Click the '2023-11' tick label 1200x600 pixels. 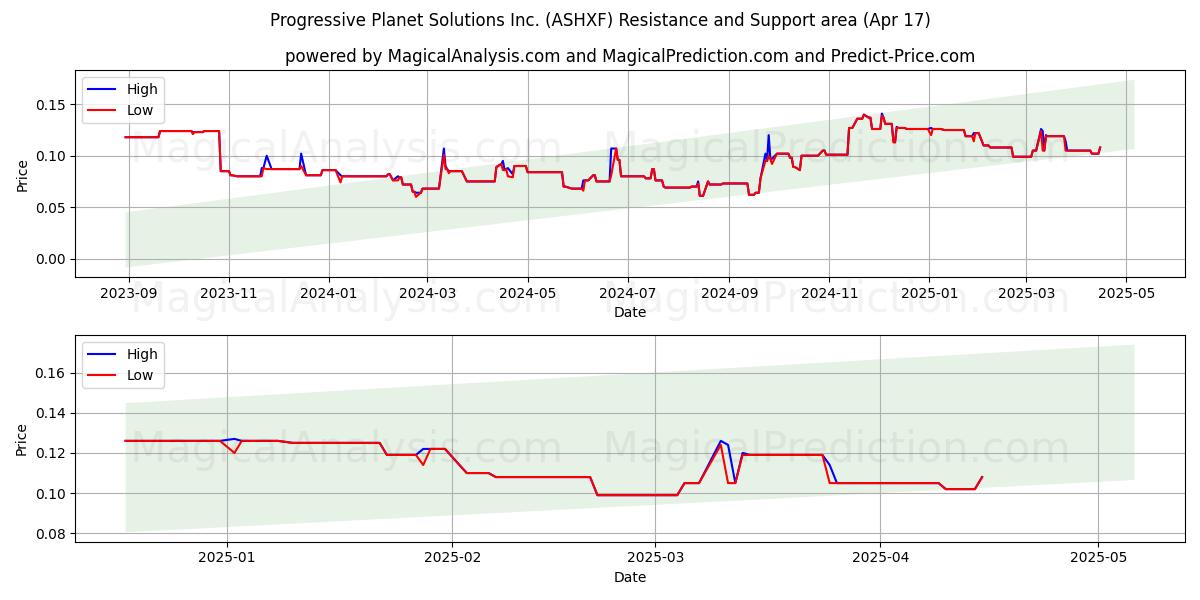pyautogui.click(x=229, y=292)
